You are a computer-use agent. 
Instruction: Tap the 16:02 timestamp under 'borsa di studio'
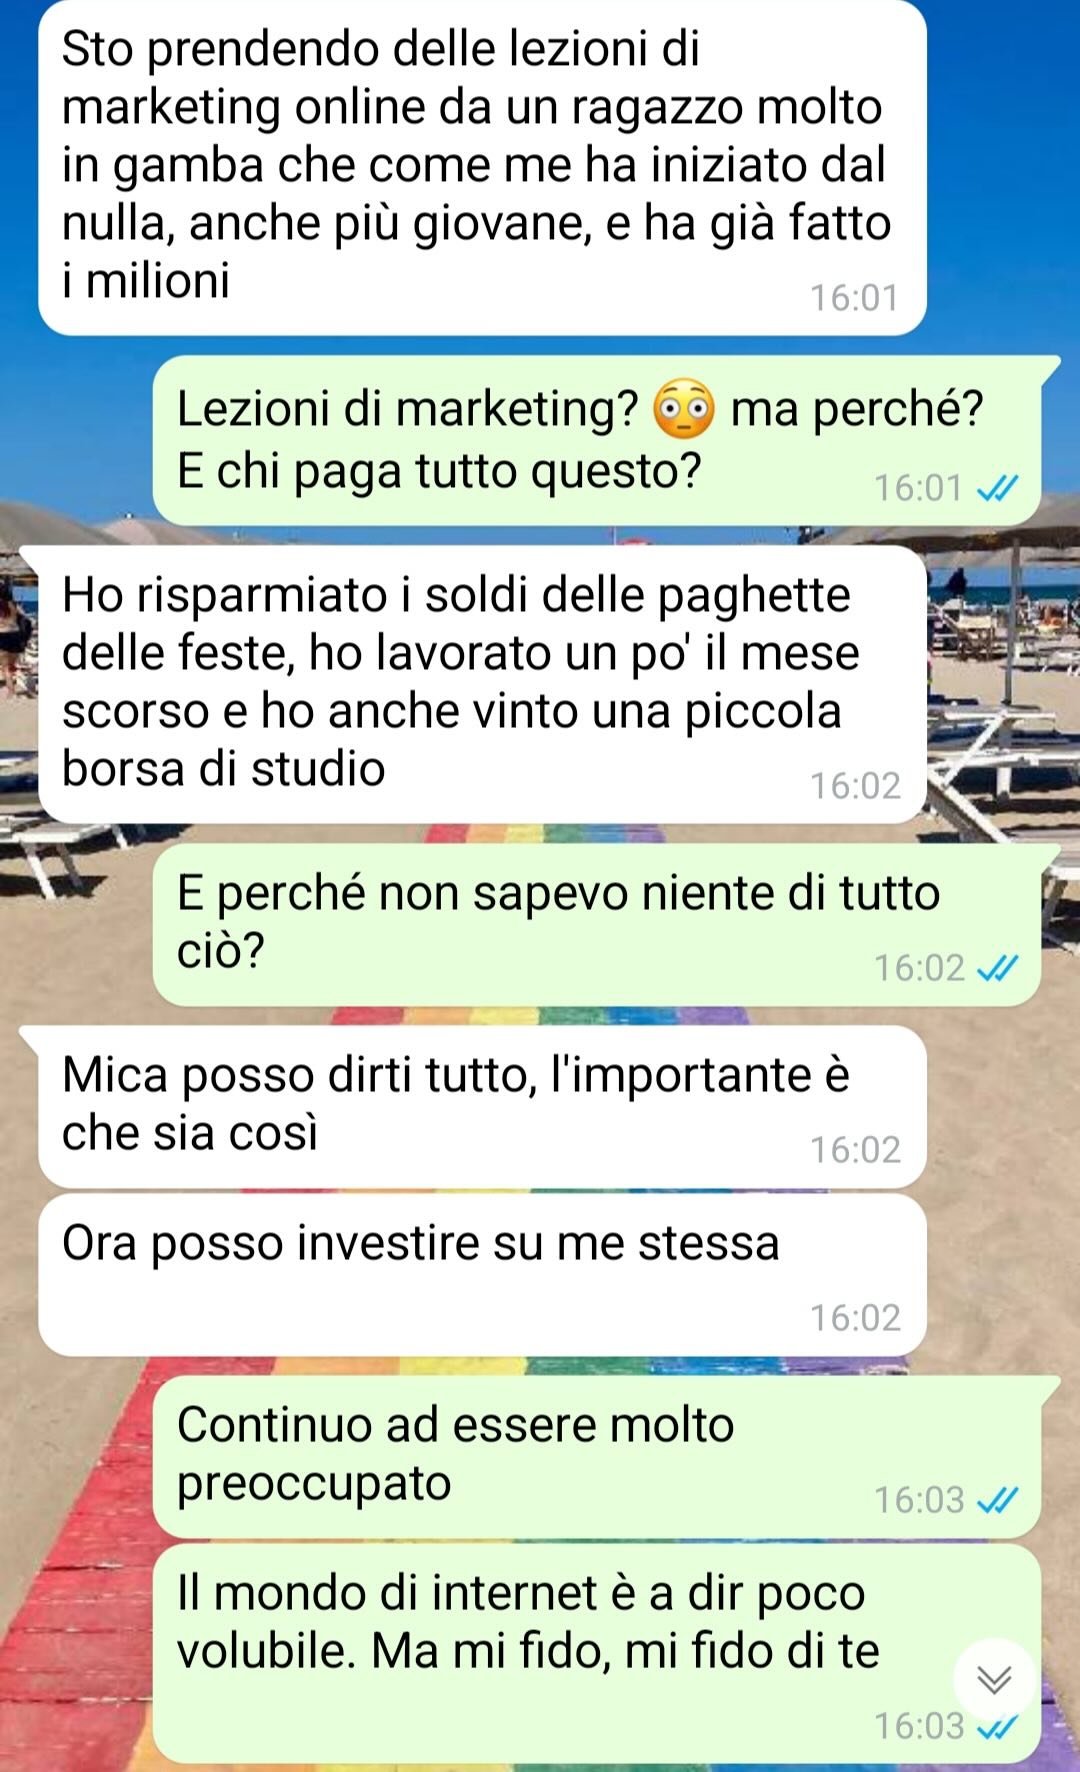click(x=855, y=786)
